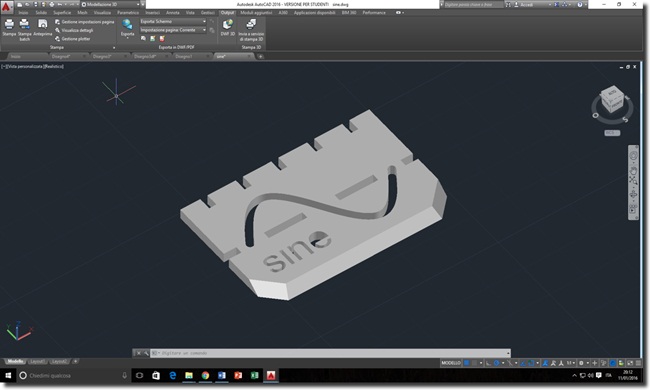The image size is (650, 390).
Task: Expand Modellazione 3D workspace dropdown
Action: (x=112, y=5)
